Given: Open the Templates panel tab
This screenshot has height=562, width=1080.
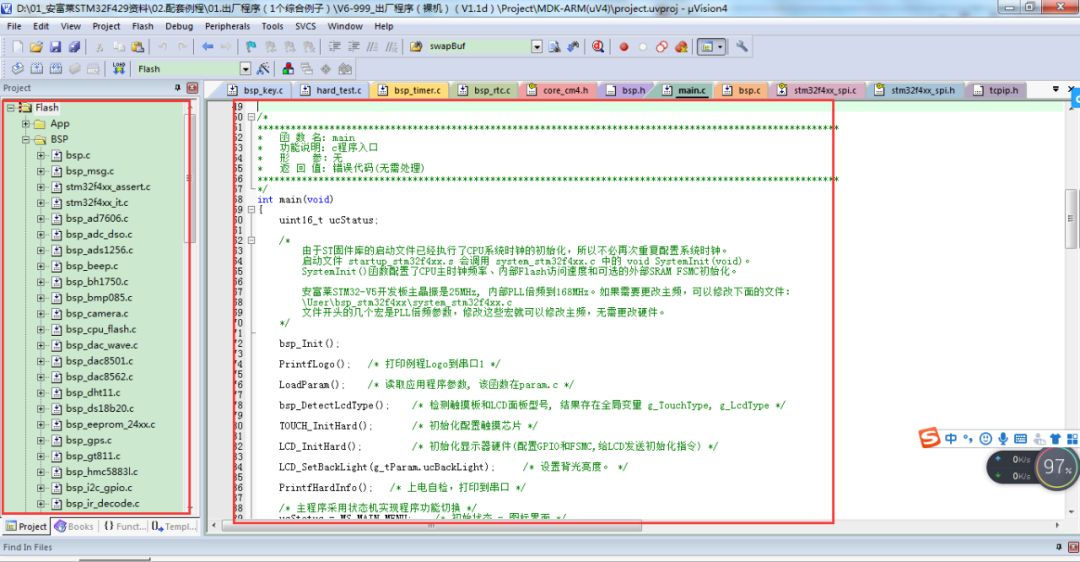Looking at the screenshot, I should [174, 526].
